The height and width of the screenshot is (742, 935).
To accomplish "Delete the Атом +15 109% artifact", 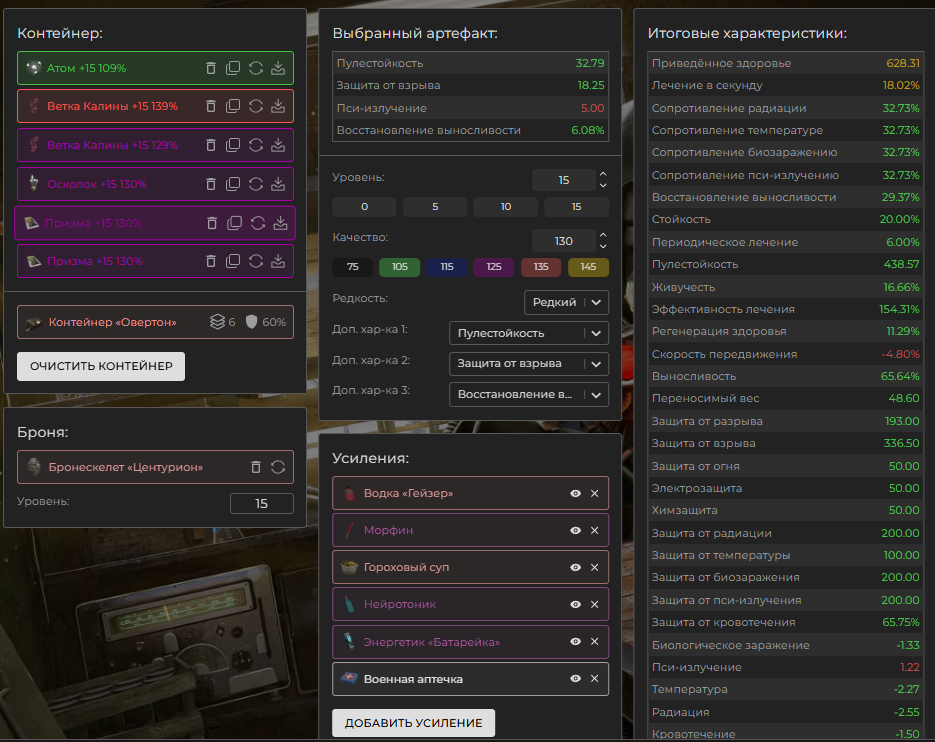I will pos(210,68).
